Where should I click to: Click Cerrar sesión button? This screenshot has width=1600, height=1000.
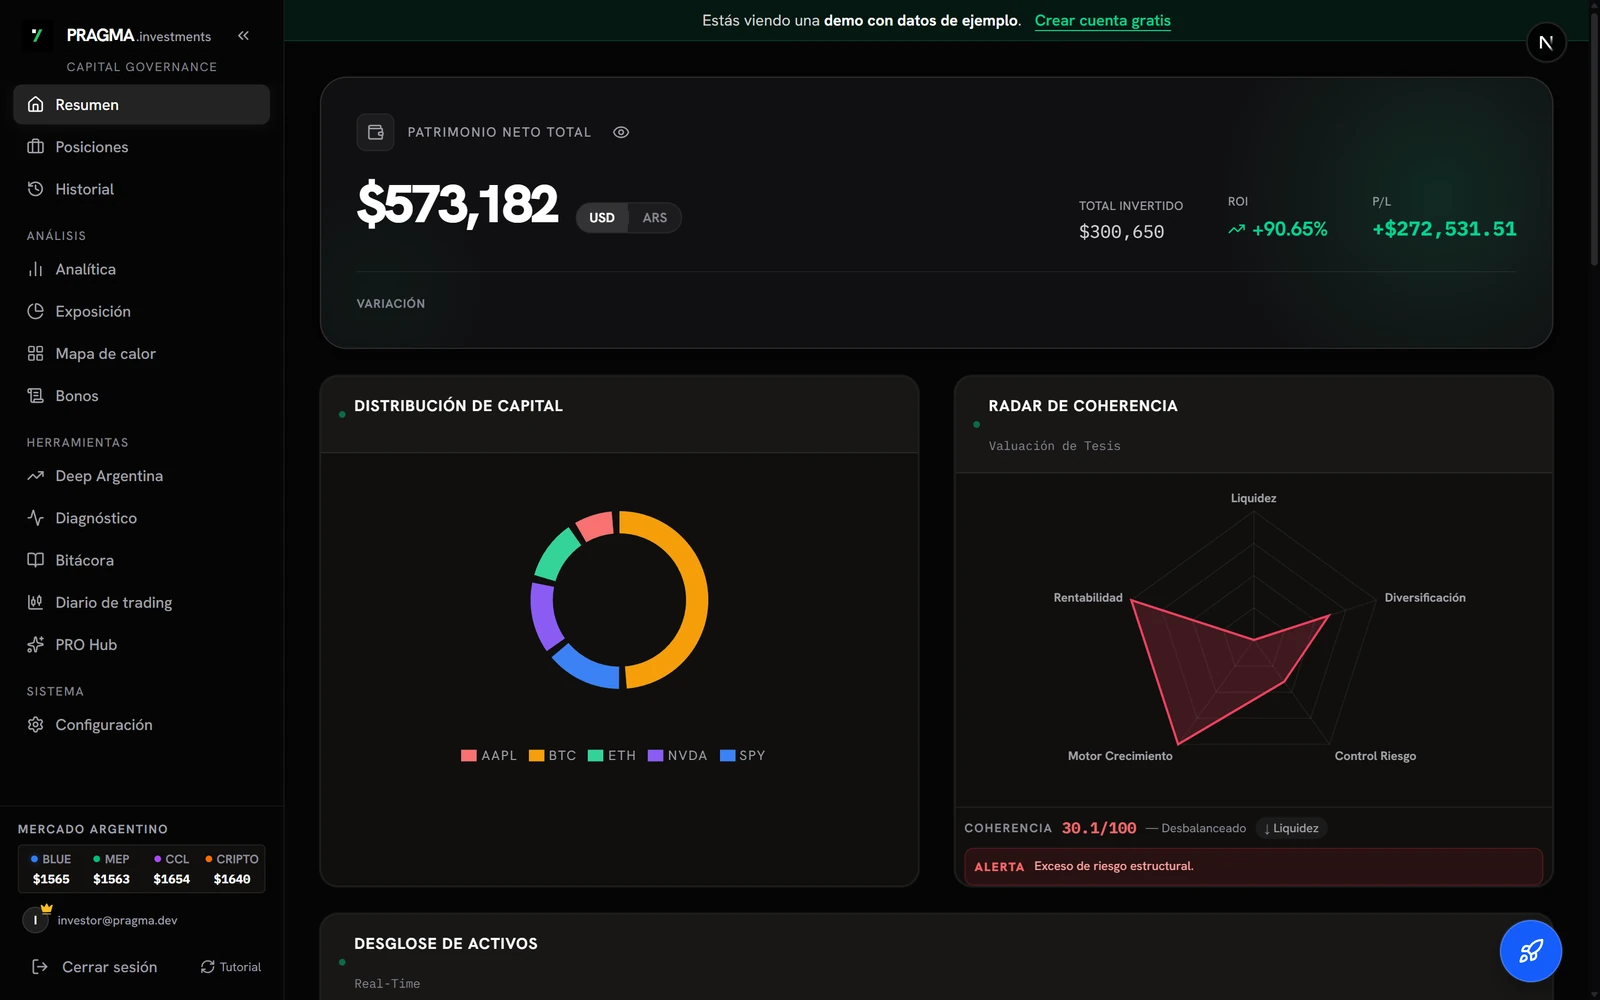95,967
